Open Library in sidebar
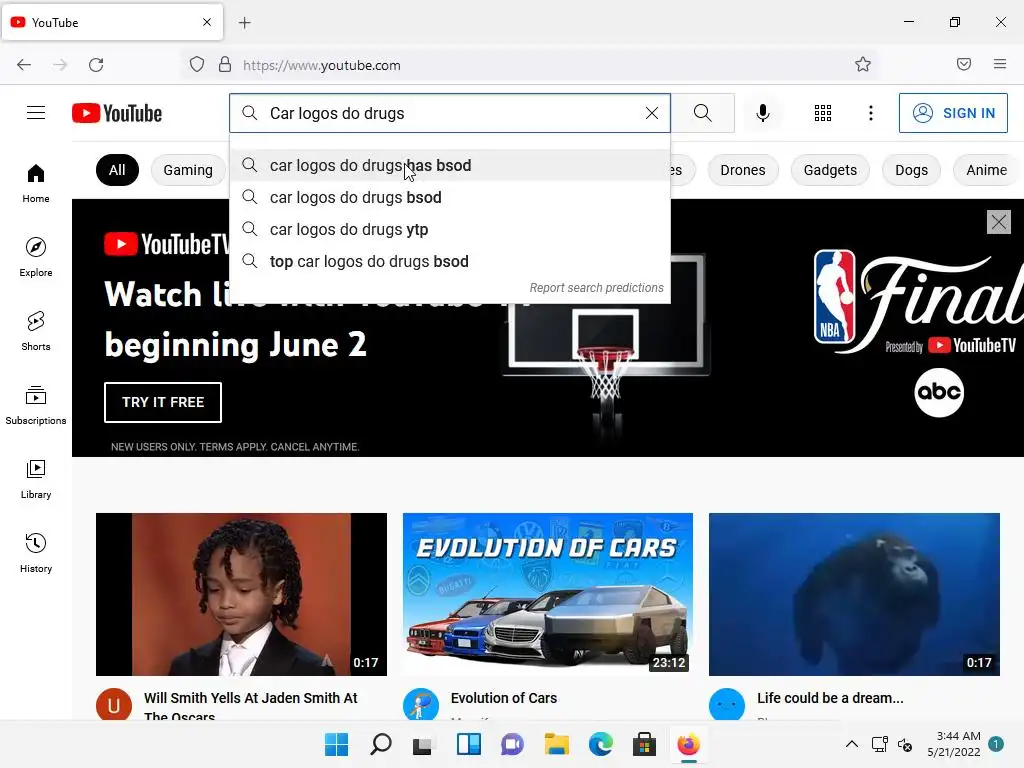 click(x=36, y=479)
